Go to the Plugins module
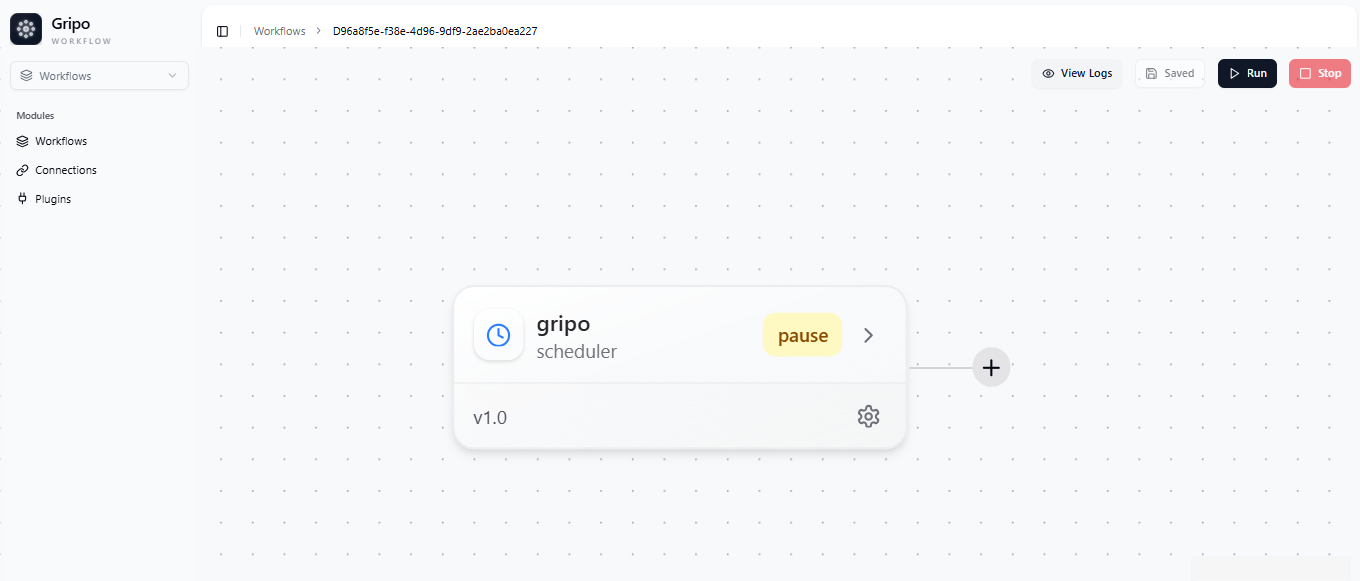Viewport: 1360px width, 581px height. (53, 199)
